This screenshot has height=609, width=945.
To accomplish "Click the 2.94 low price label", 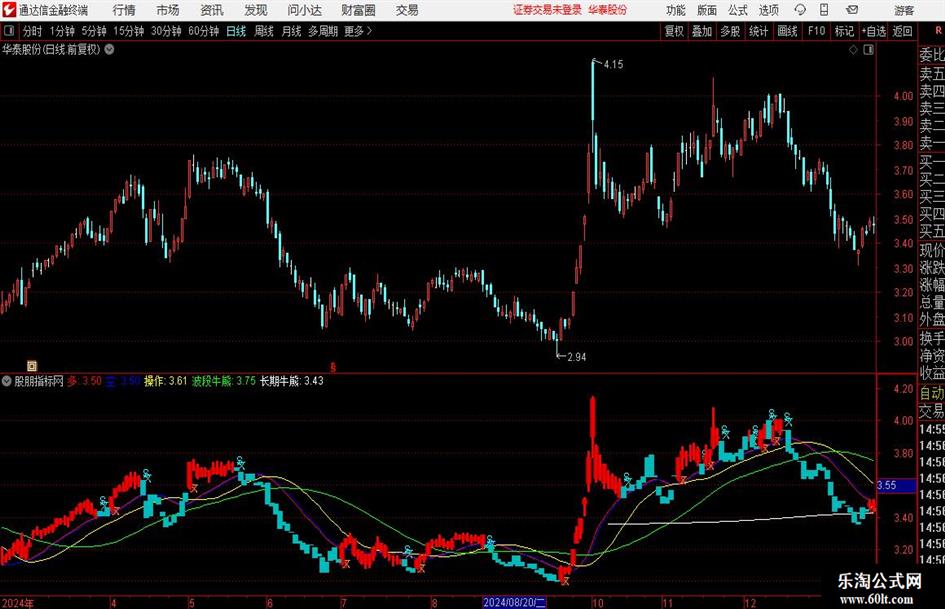I will (x=577, y=357).
